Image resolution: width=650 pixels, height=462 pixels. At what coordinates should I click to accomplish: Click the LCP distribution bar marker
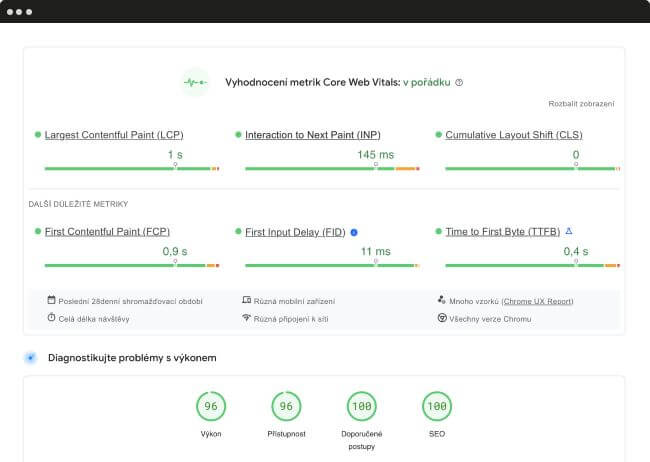[175, 166]
